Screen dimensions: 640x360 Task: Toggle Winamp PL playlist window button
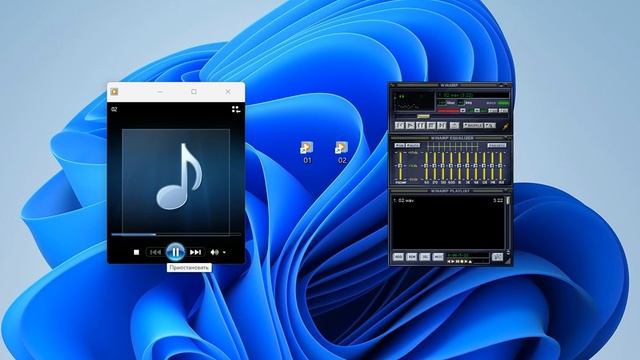click(x=504, y=110)
